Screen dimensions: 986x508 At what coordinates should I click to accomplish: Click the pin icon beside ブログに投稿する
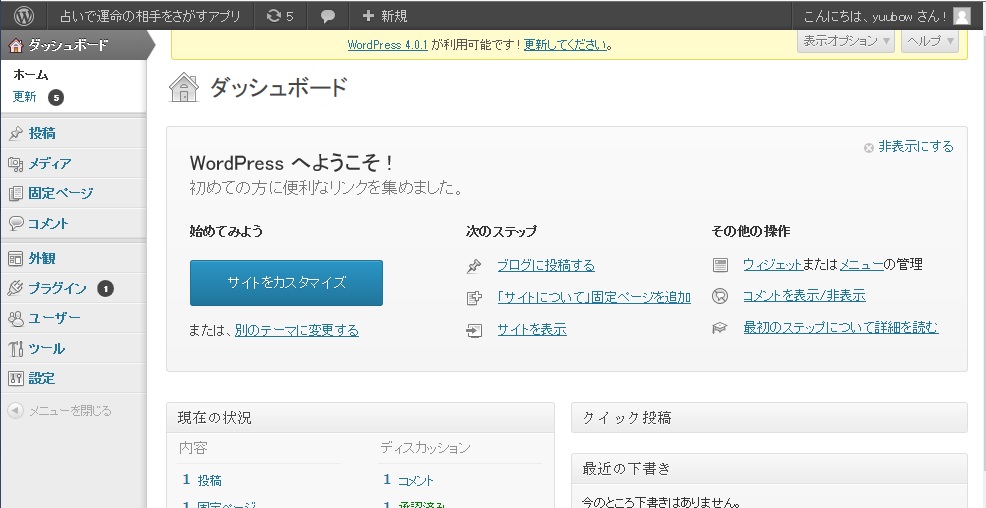click(474, 267)
